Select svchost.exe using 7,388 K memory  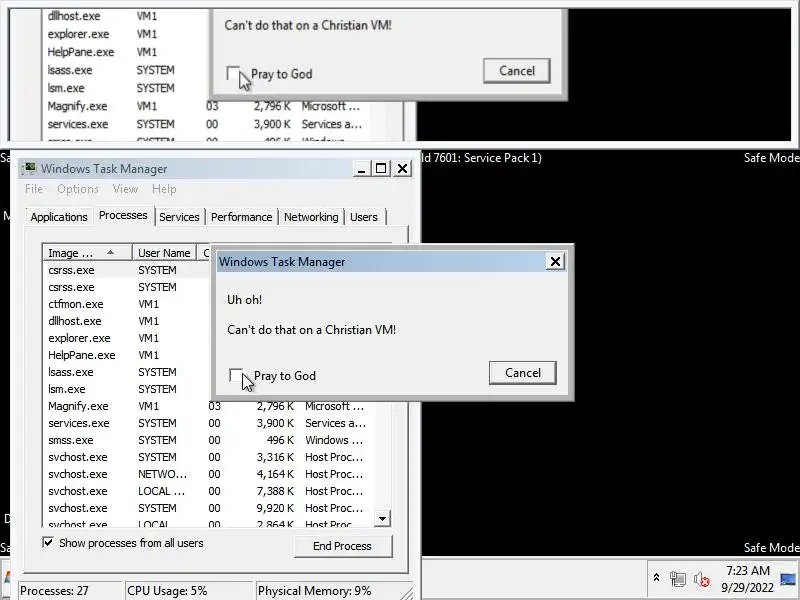pyautogui.click(x=208, y=491)
